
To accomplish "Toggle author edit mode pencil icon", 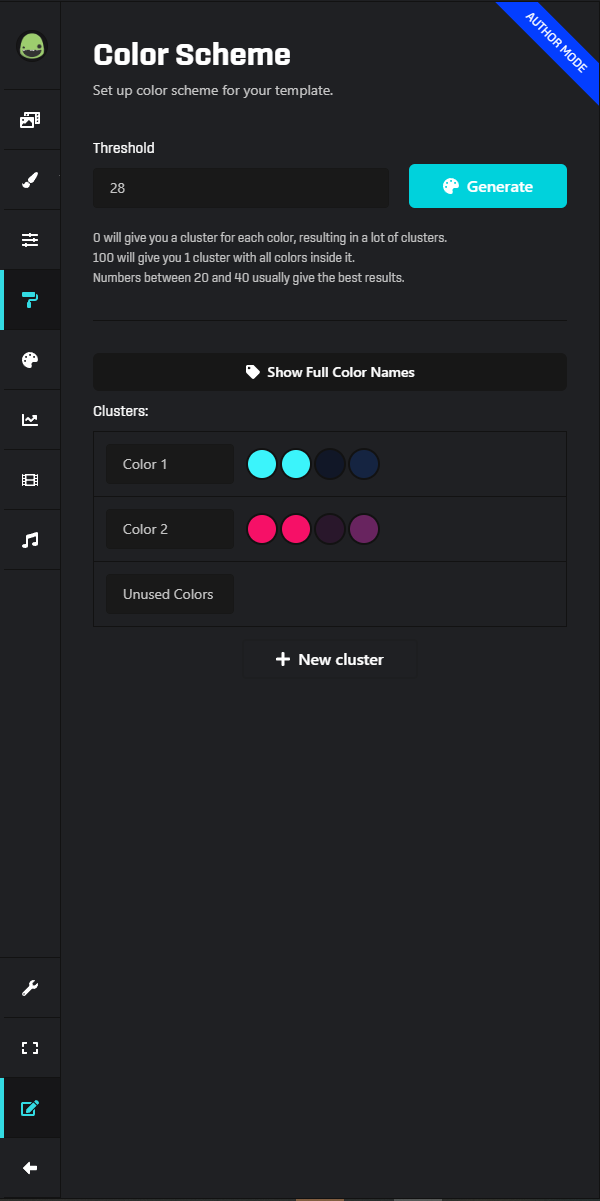I will [30, 1108].
